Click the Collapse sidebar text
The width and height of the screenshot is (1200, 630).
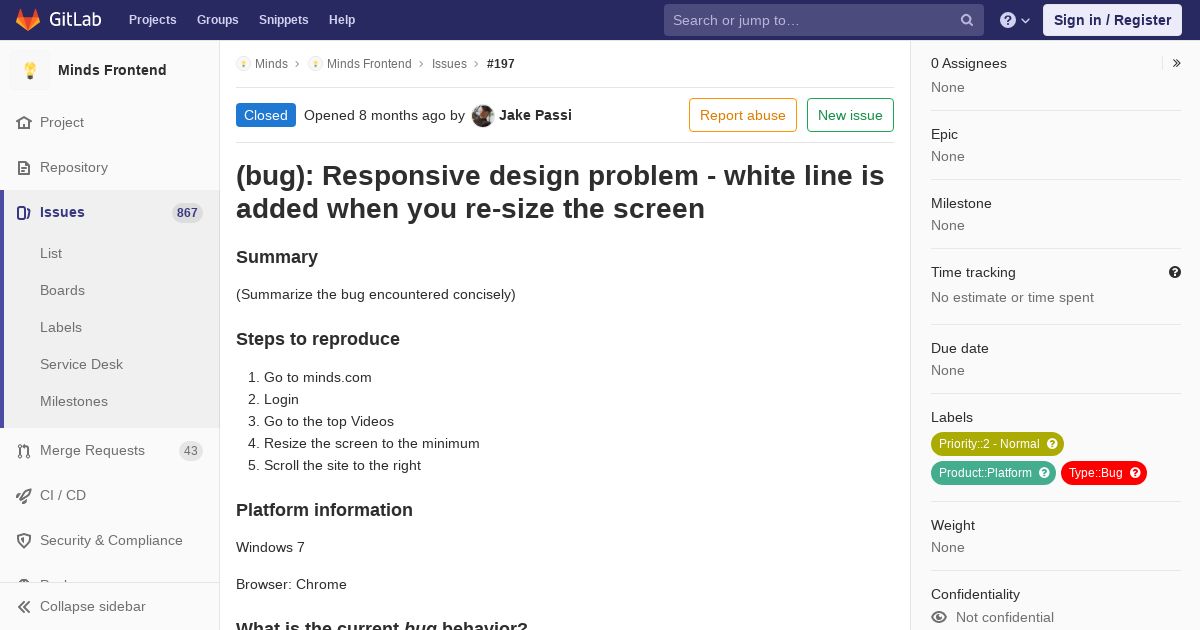(93, 607)
